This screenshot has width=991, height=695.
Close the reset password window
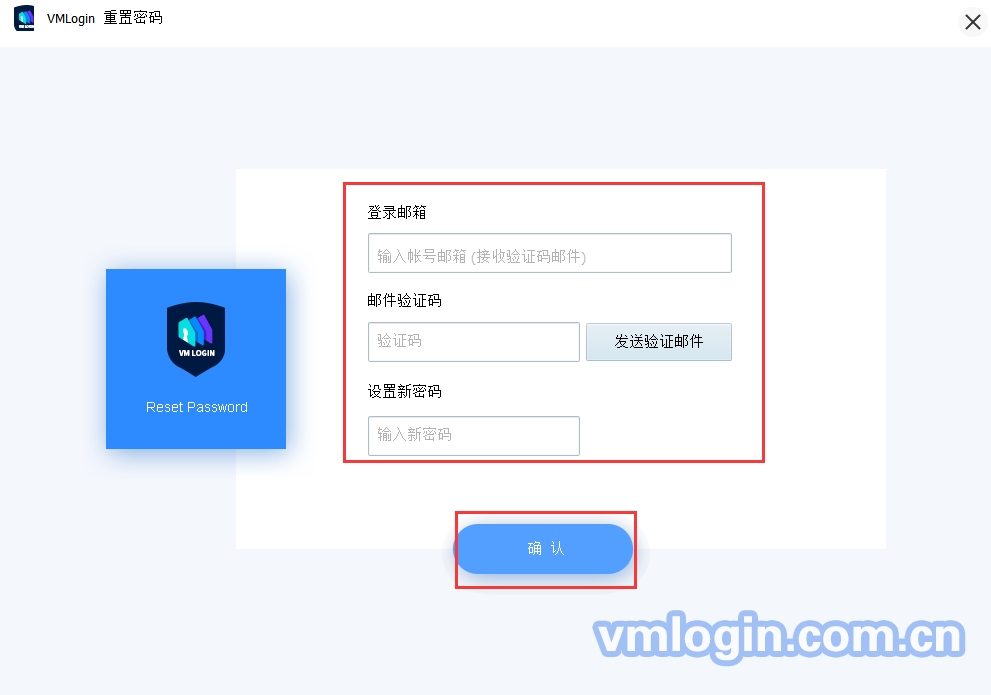click(x=973, y=22)
